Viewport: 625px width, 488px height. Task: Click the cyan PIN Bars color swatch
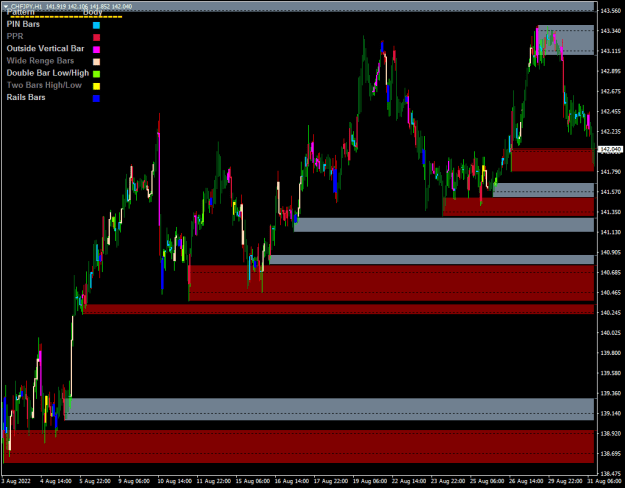point(96,25)
